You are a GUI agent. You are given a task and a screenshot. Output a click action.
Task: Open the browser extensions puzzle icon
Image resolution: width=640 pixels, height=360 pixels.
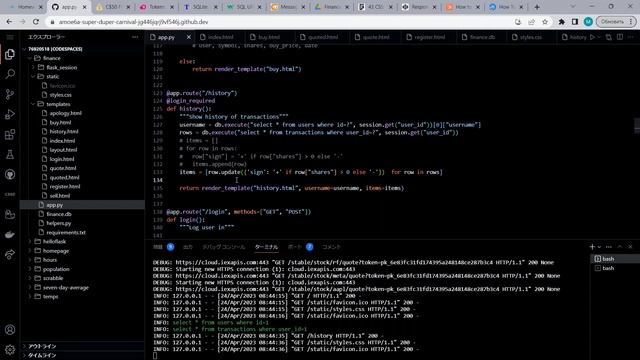[x=562, y=22]
